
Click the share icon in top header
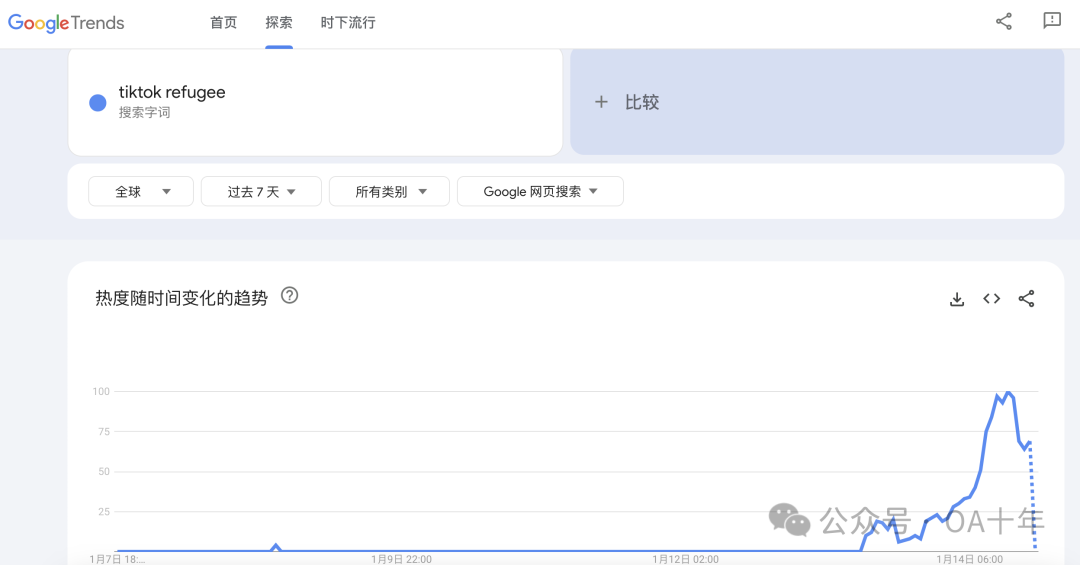(x=1004, y=21)
